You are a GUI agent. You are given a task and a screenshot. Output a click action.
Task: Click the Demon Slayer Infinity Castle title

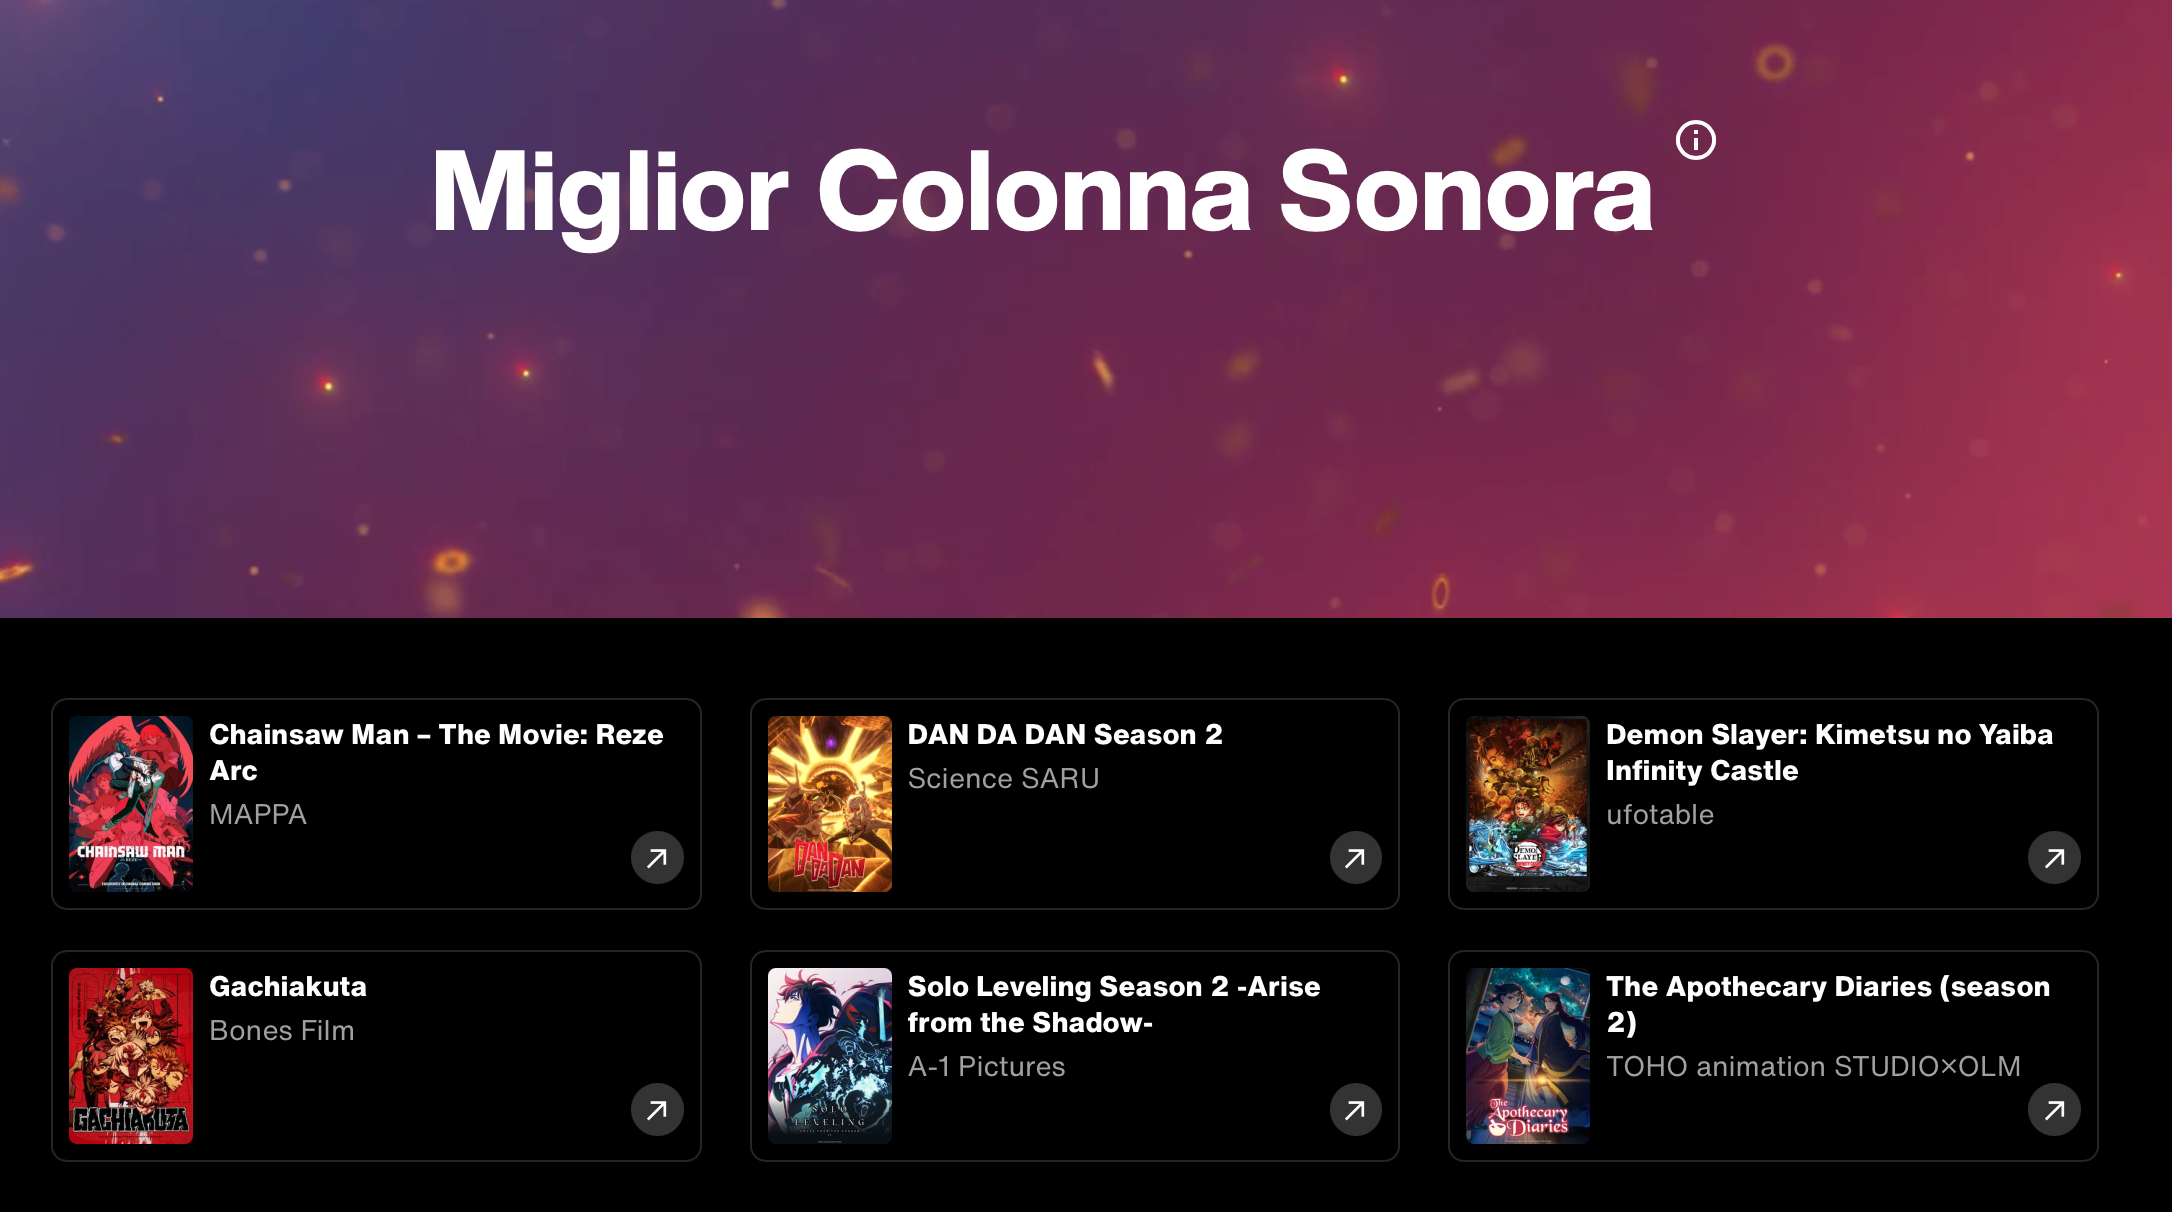(x=1829, y=752)
